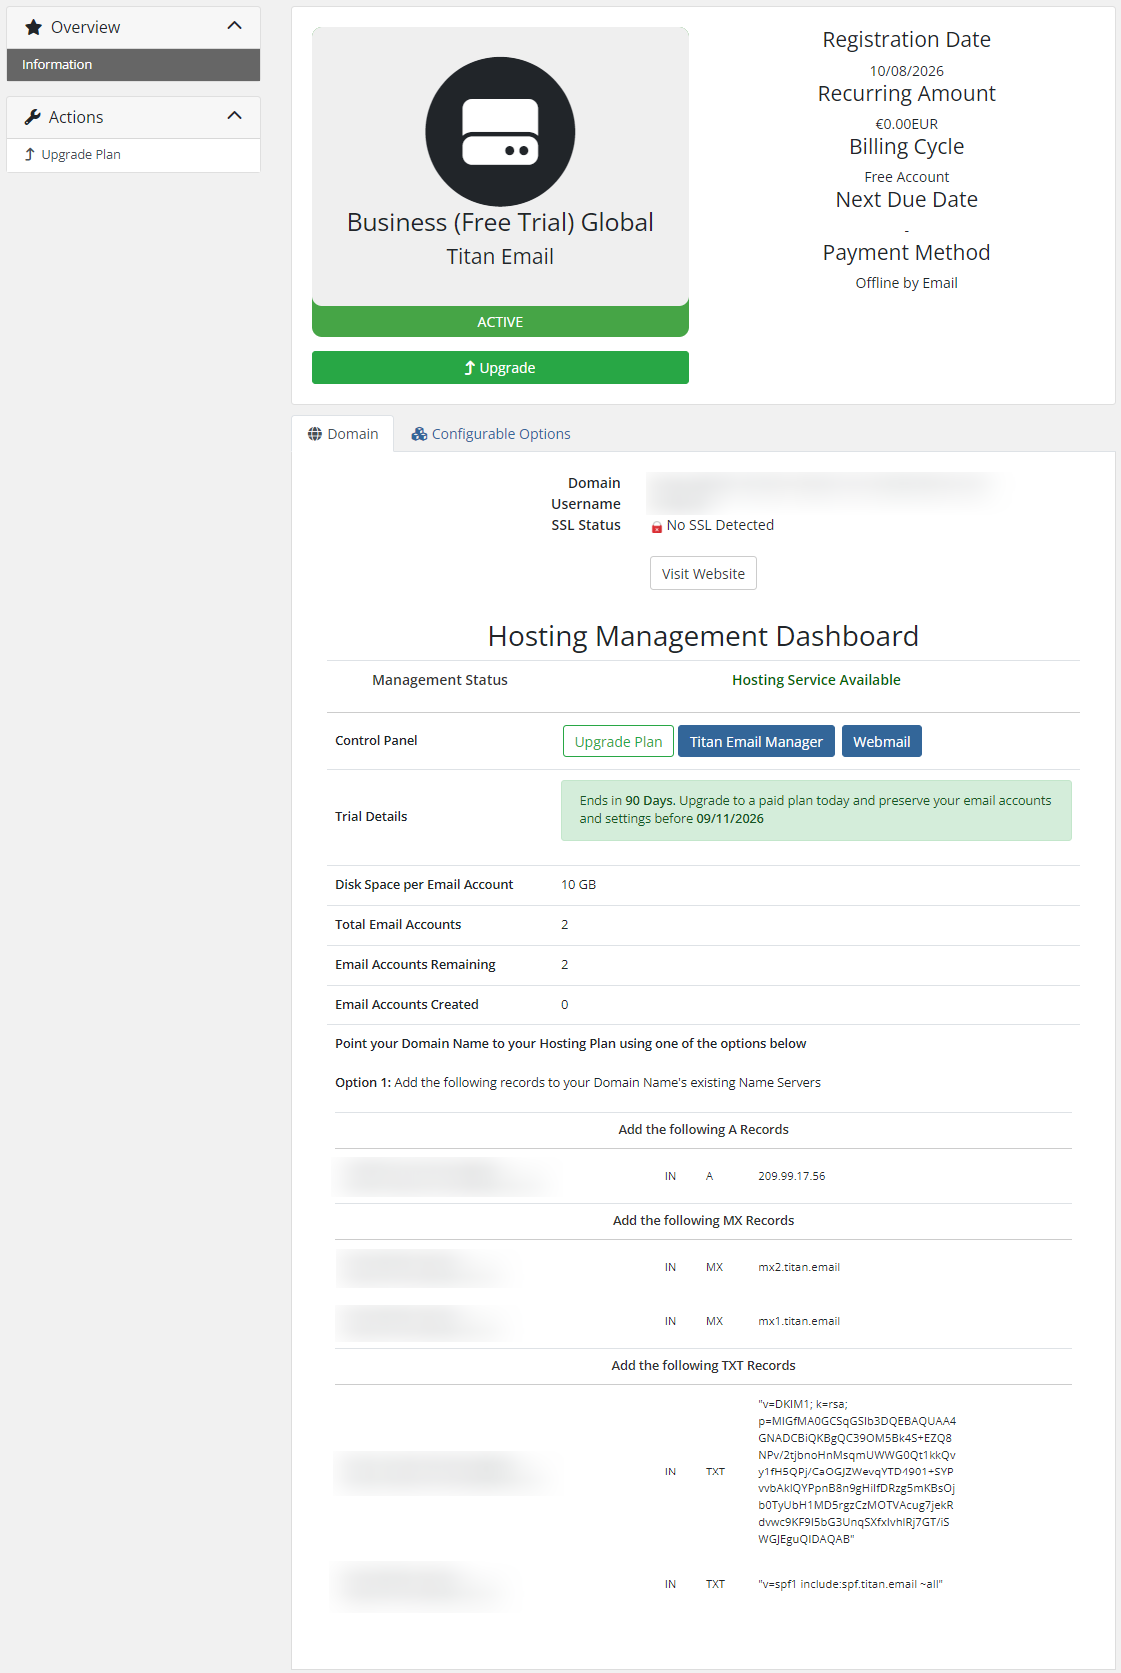Click the mx1.titan.email MX record
The image size is (1121, 1673).
coord(799,1321)
